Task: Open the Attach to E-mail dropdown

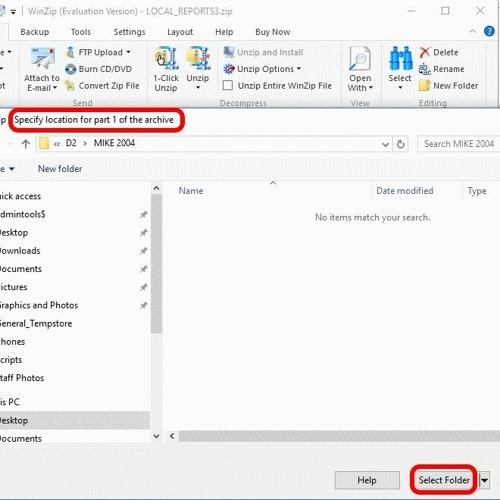Action: pyautogui.click(x=55, y=88)
